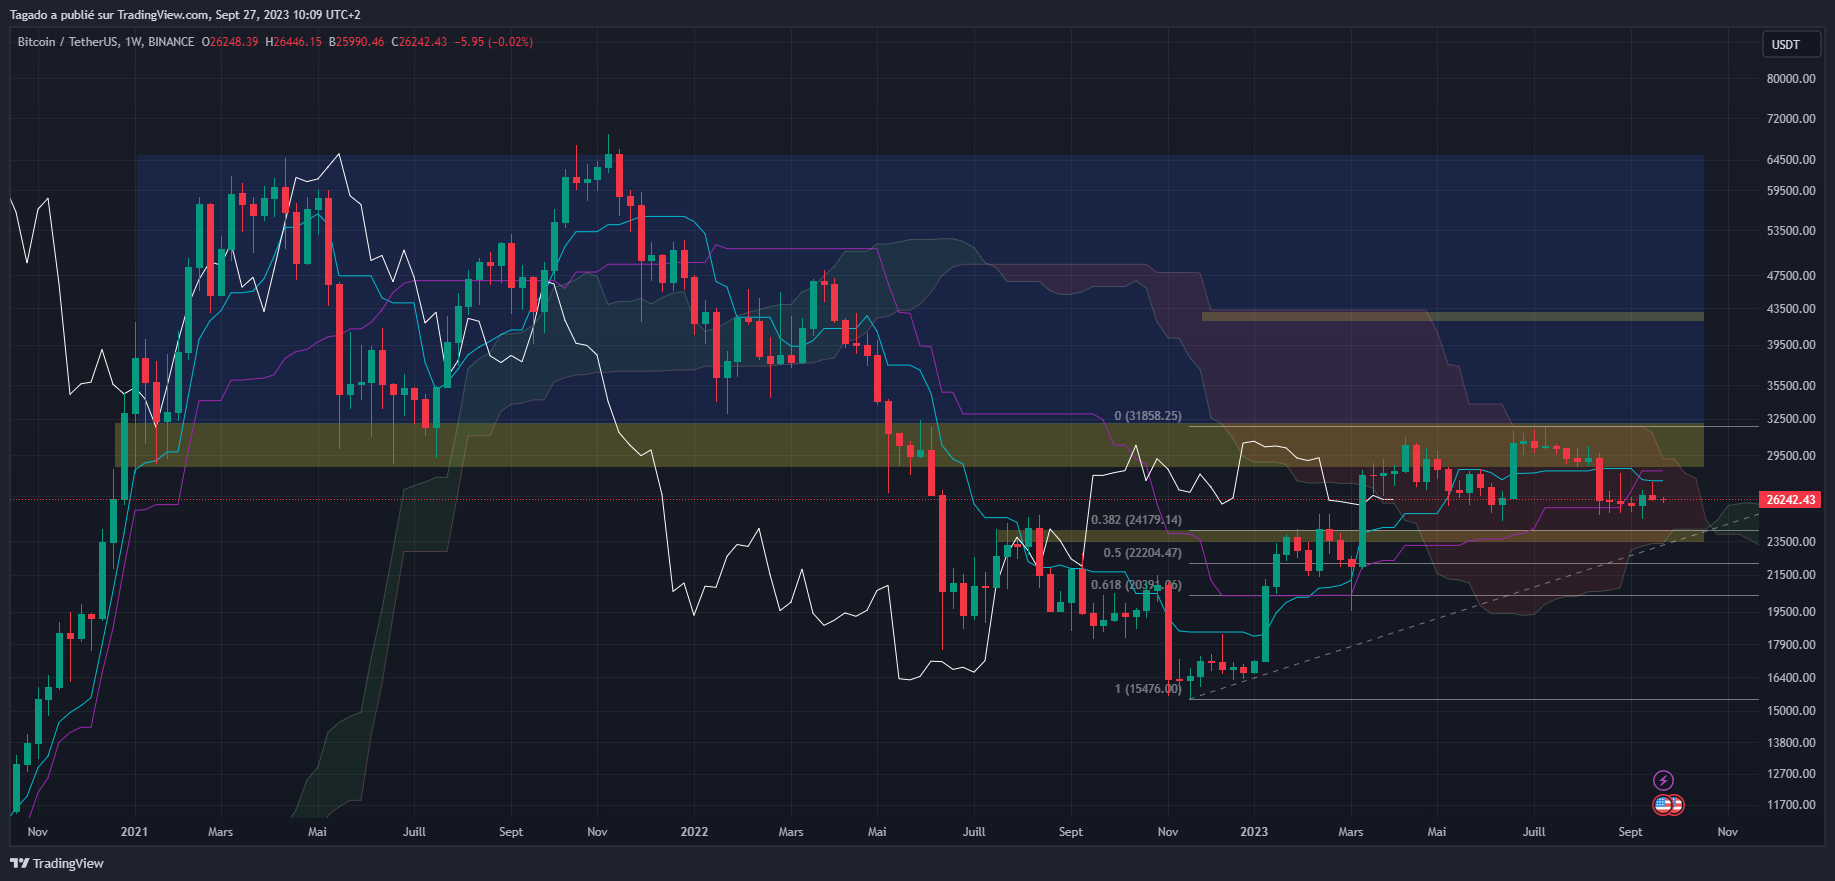Image resolution: width=1835 pixels, height=881 pixels.
Task: Click the 2021 label on time axis
Action: pos(134,832)
